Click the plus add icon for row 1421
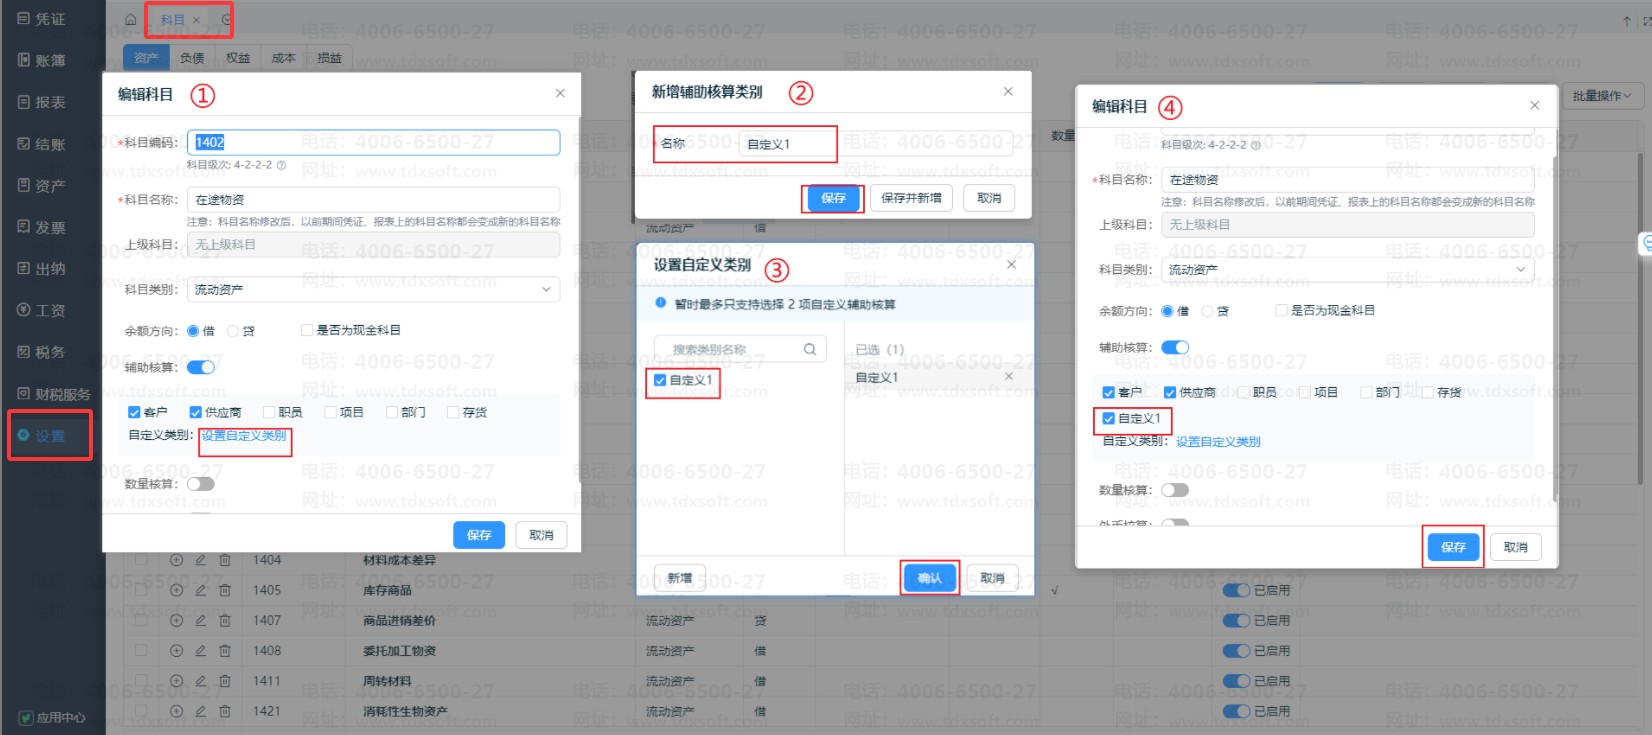Screen dimensions: 1652x735 tap(176, 711)
